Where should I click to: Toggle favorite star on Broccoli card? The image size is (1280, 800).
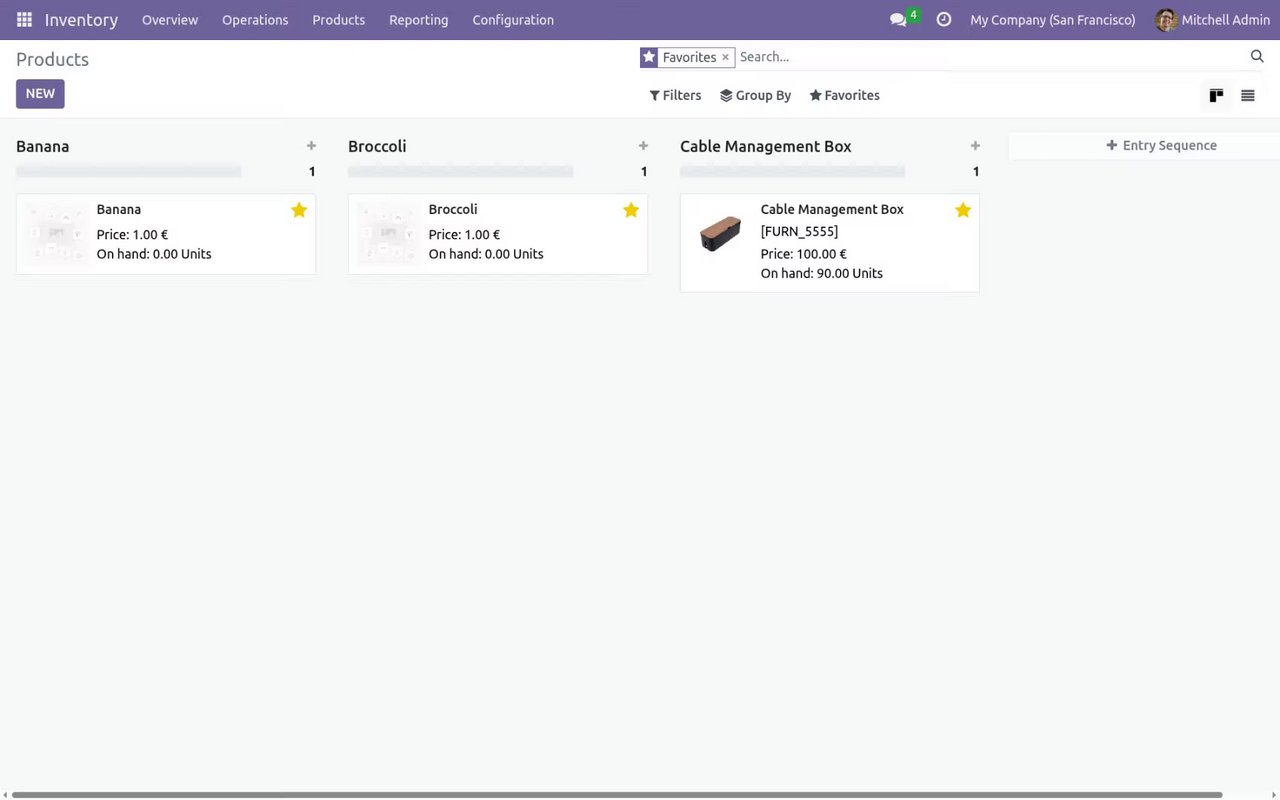[x=631, y=210]
